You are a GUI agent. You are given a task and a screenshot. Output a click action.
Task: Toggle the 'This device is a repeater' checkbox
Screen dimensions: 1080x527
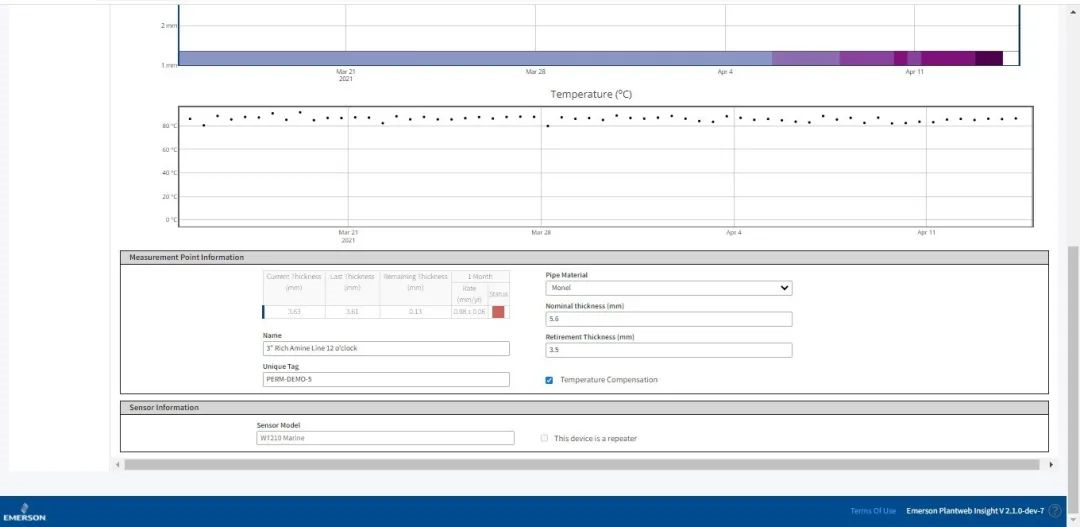point(544,438)
